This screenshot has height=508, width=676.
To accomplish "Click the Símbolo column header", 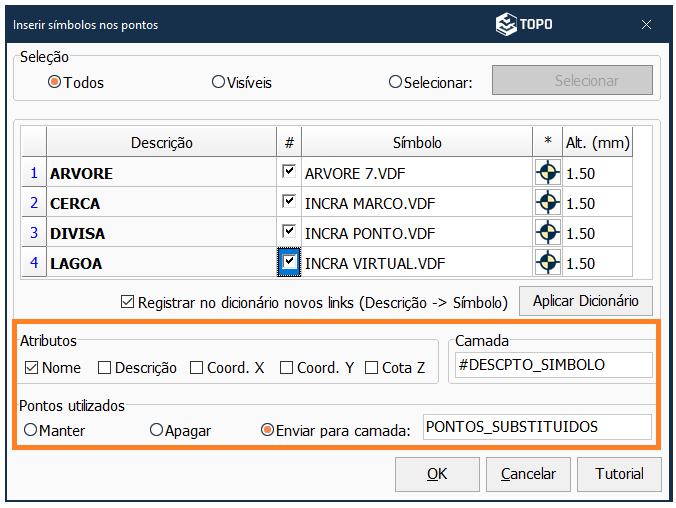I will tap(417, 143).
